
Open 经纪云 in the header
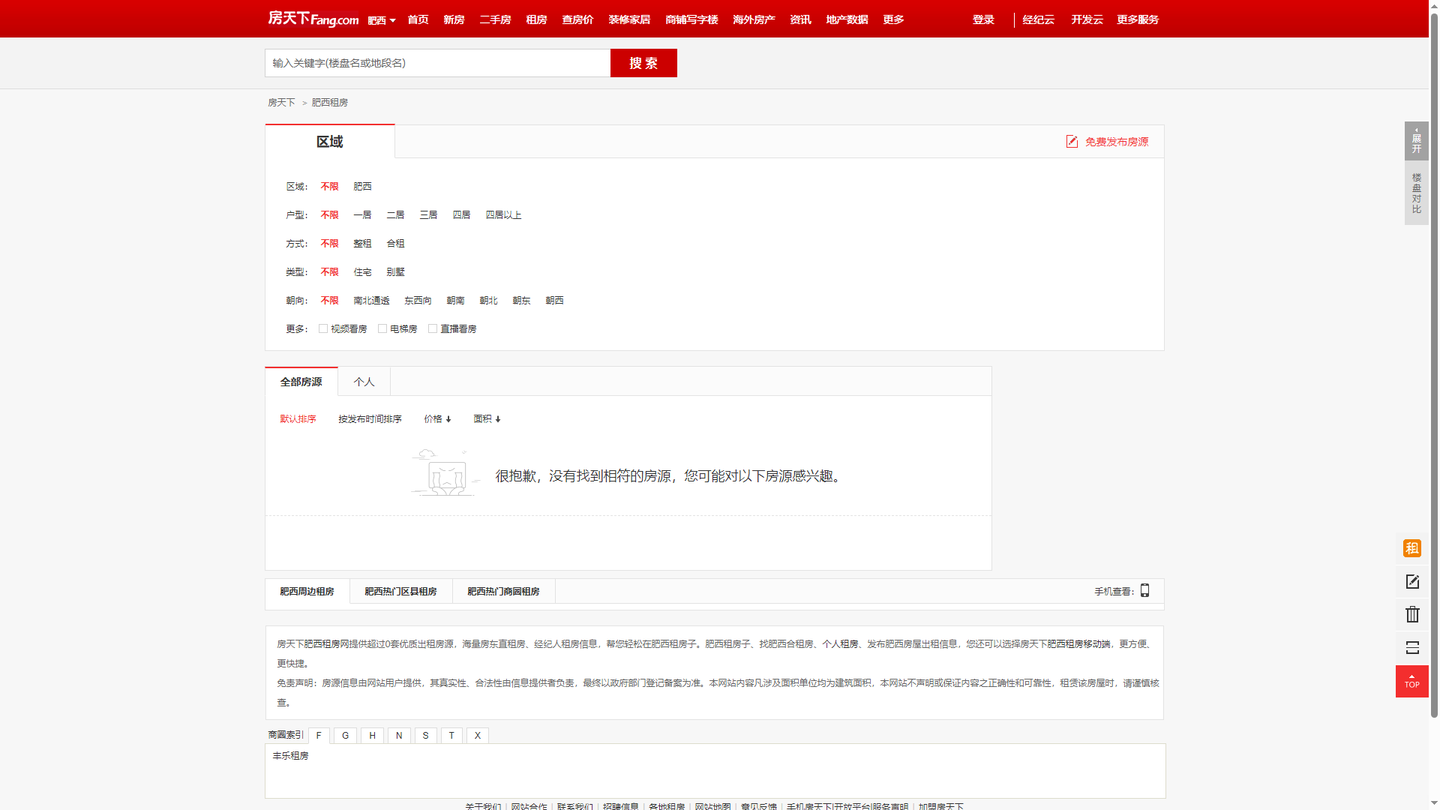point(1038,20)
